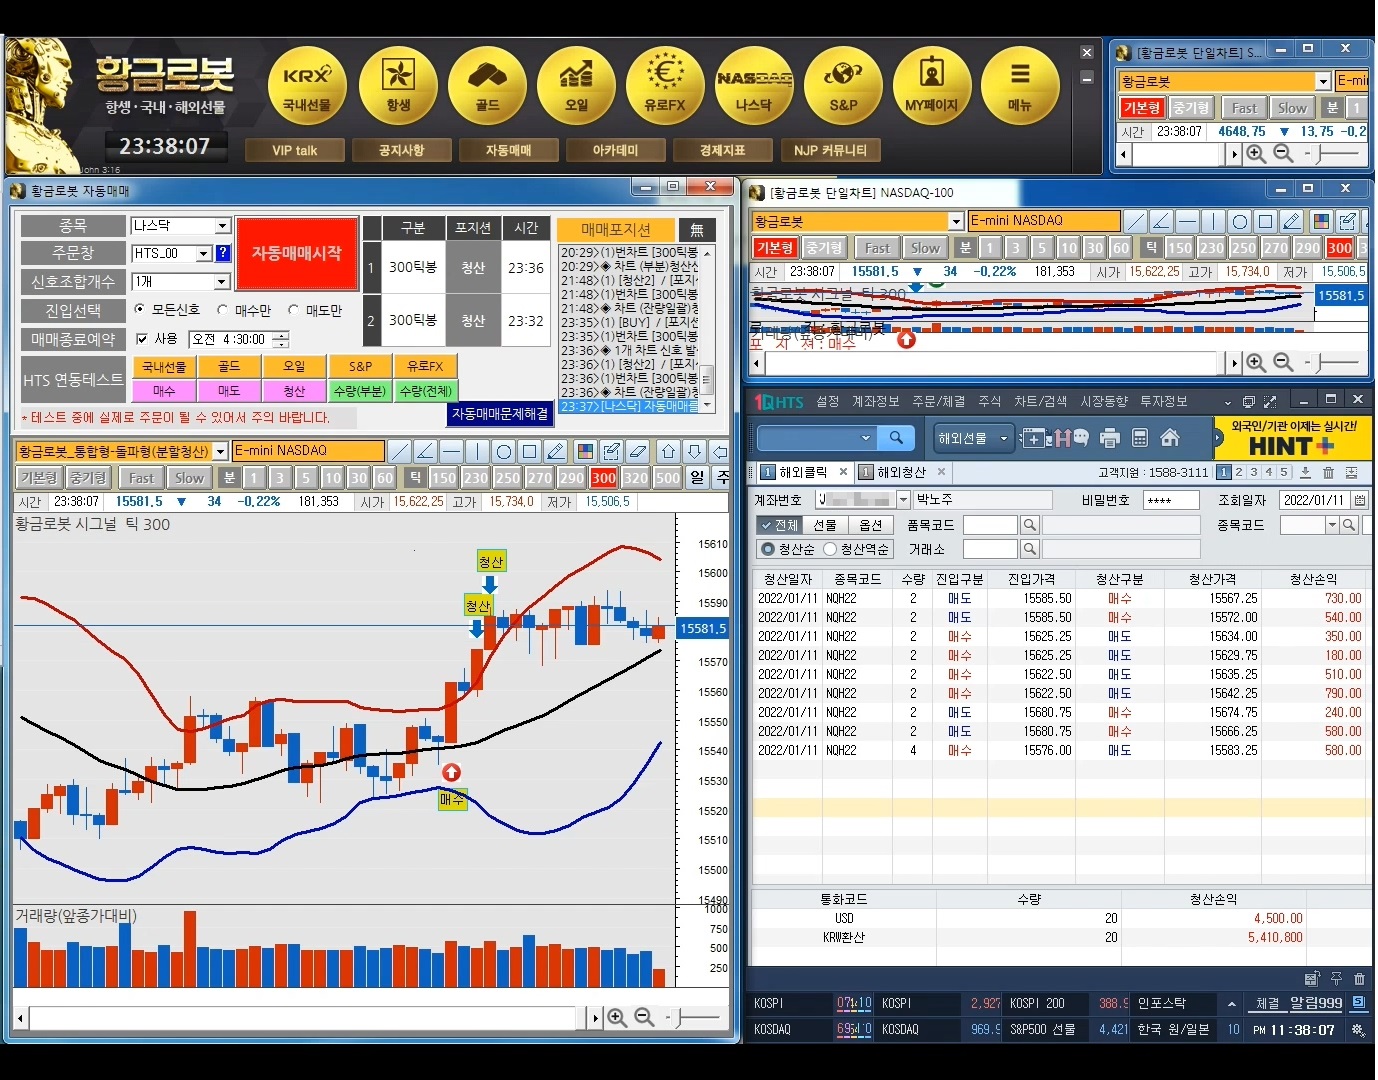Viewport: 1378px width, 1080px height.
Task: Switch to 해외청산 tab
Action: 901,472
